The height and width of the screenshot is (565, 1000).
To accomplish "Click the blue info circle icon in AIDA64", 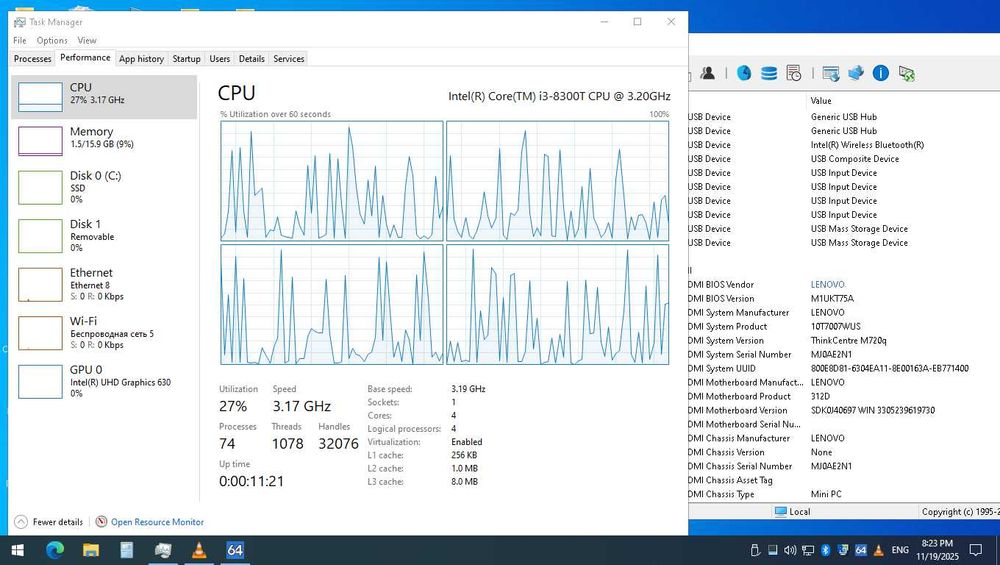I will pyautogui.click(x=881, y=73).
